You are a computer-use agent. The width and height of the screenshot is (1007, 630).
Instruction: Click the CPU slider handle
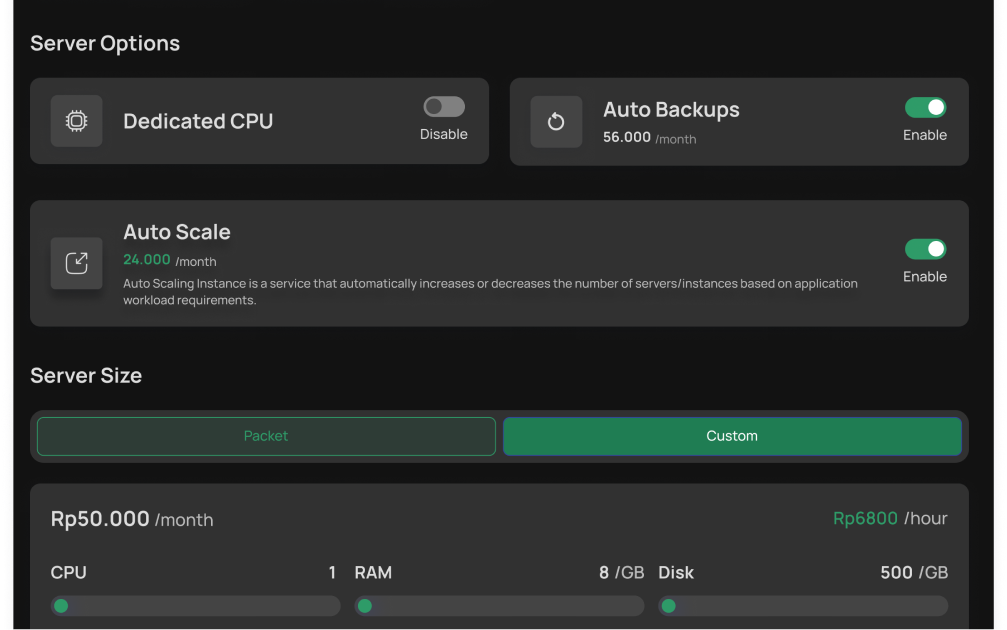(x=61, y=606)
